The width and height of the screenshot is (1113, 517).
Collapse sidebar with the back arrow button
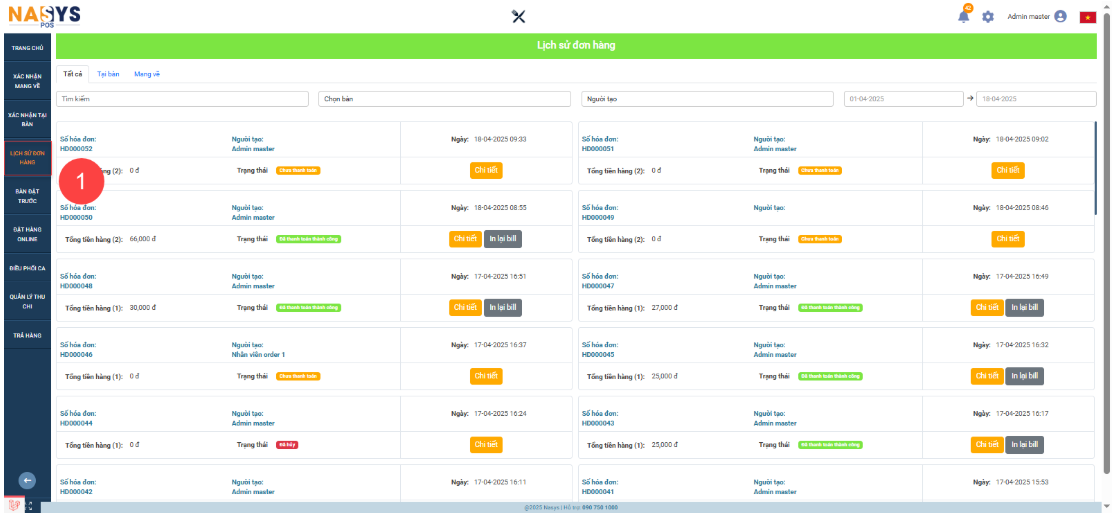tap(27, 480)
